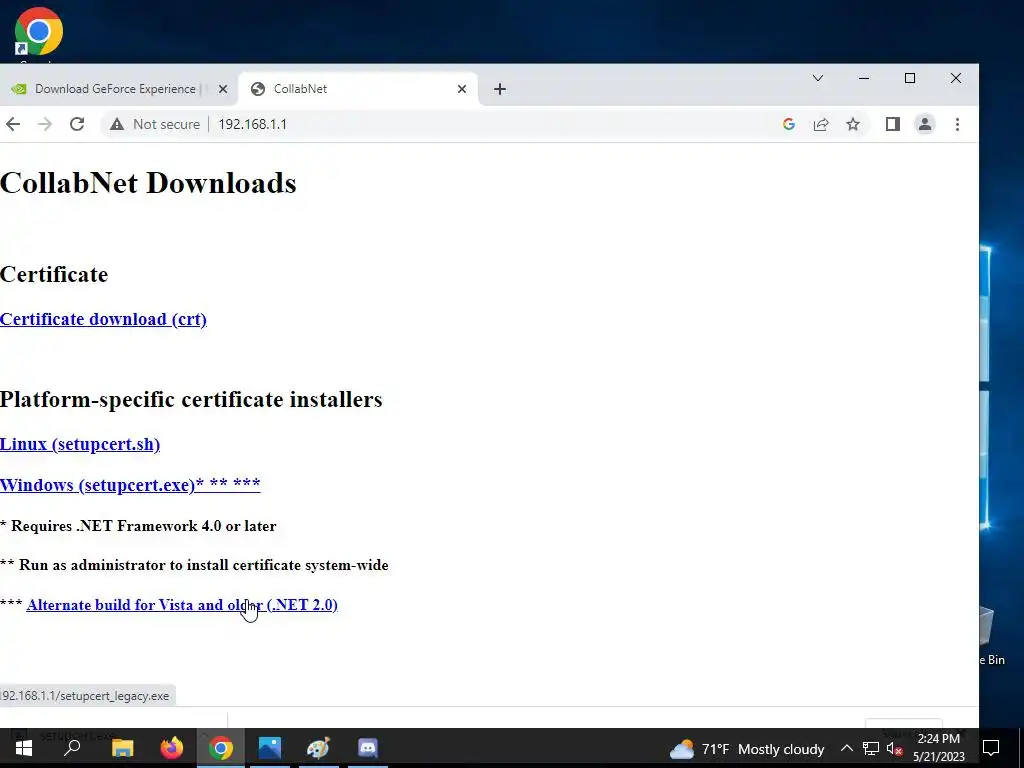Screen dimensions: 1024x768
Task: Open a new browser tab
Action: pos(500,89)
